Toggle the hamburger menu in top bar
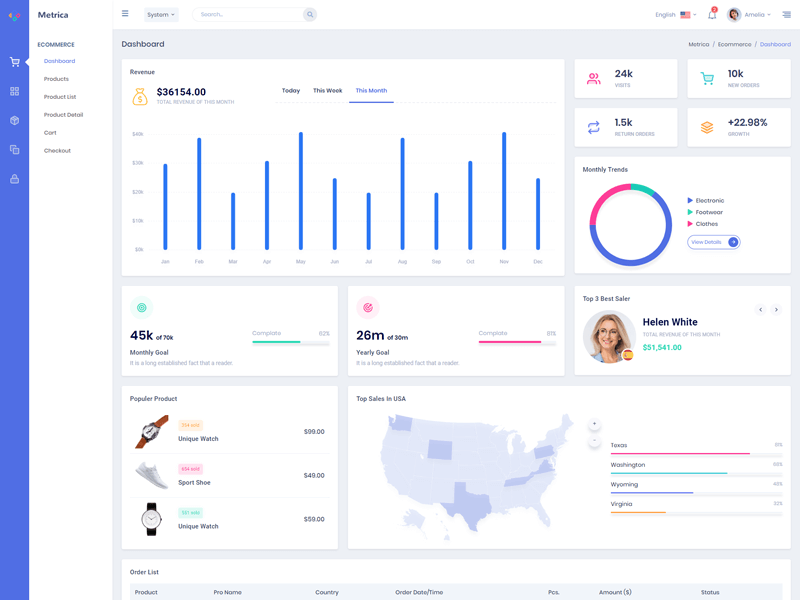The height and width of the screenshot is (600, 800). 125,14
